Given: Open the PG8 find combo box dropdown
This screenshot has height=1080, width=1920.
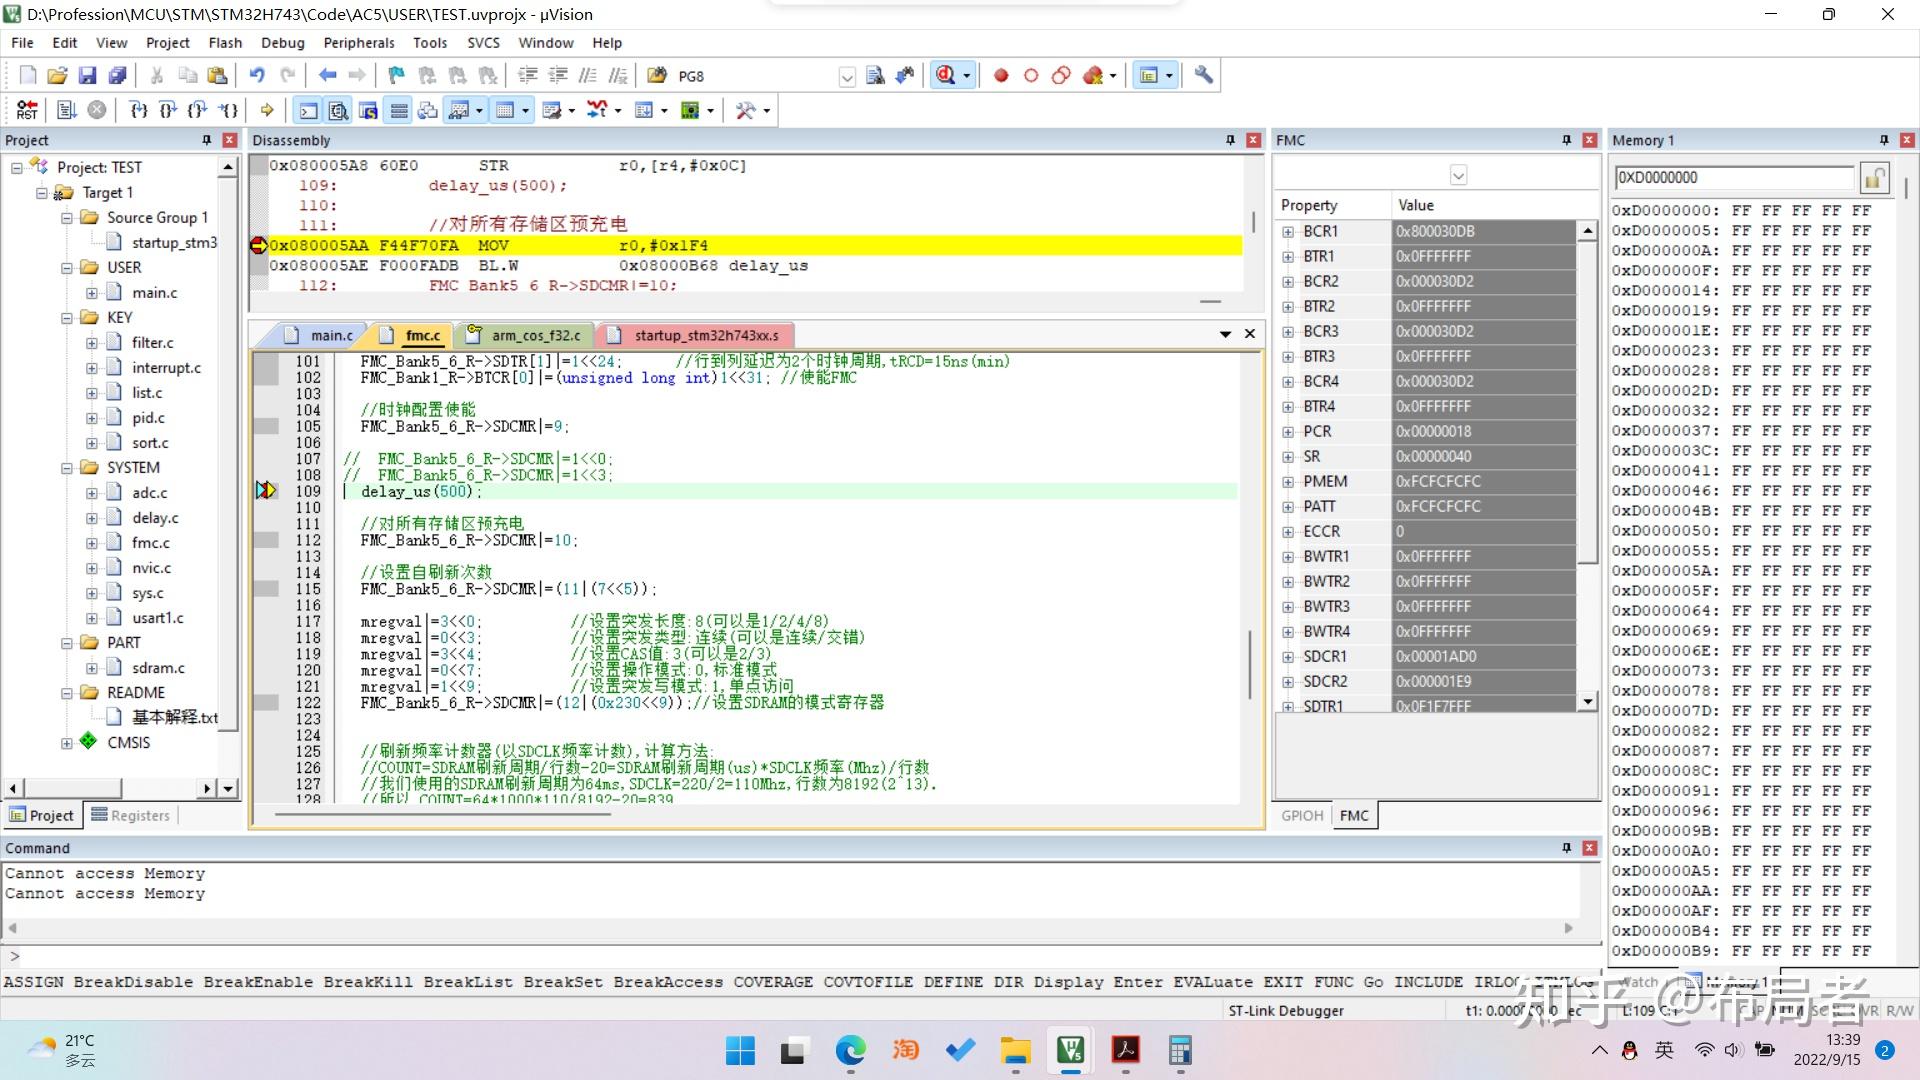Looking at the screenshot, I should coord(847,77).
